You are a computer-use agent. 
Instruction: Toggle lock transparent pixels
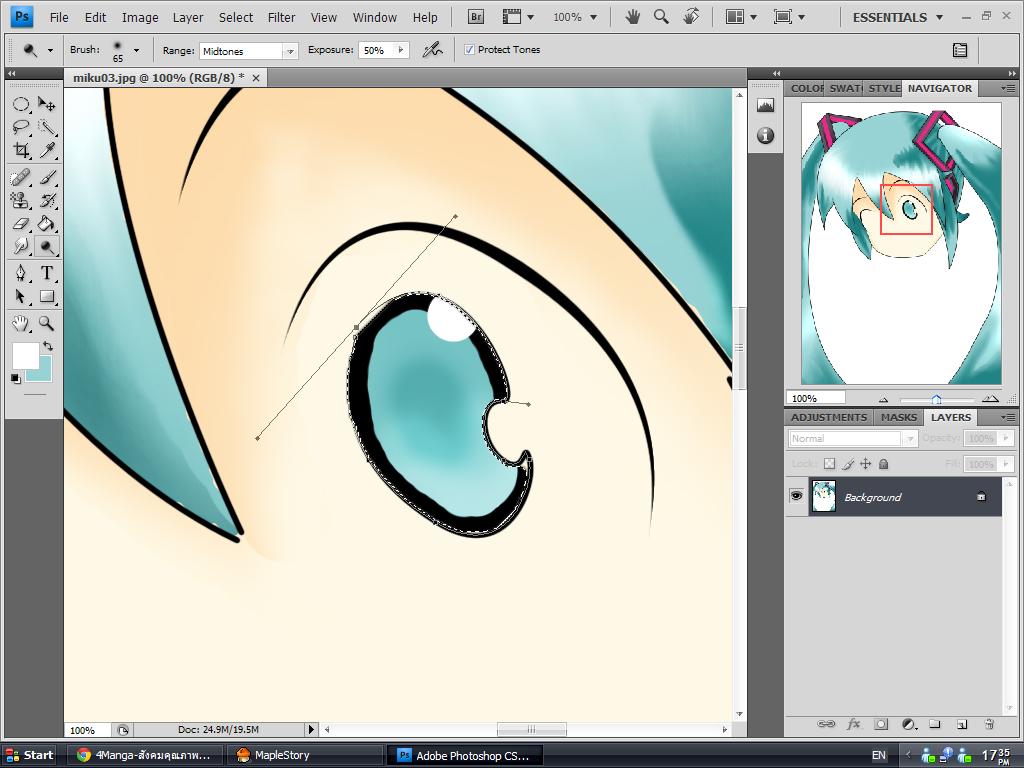pyautogui.click(x=829, y=464)
